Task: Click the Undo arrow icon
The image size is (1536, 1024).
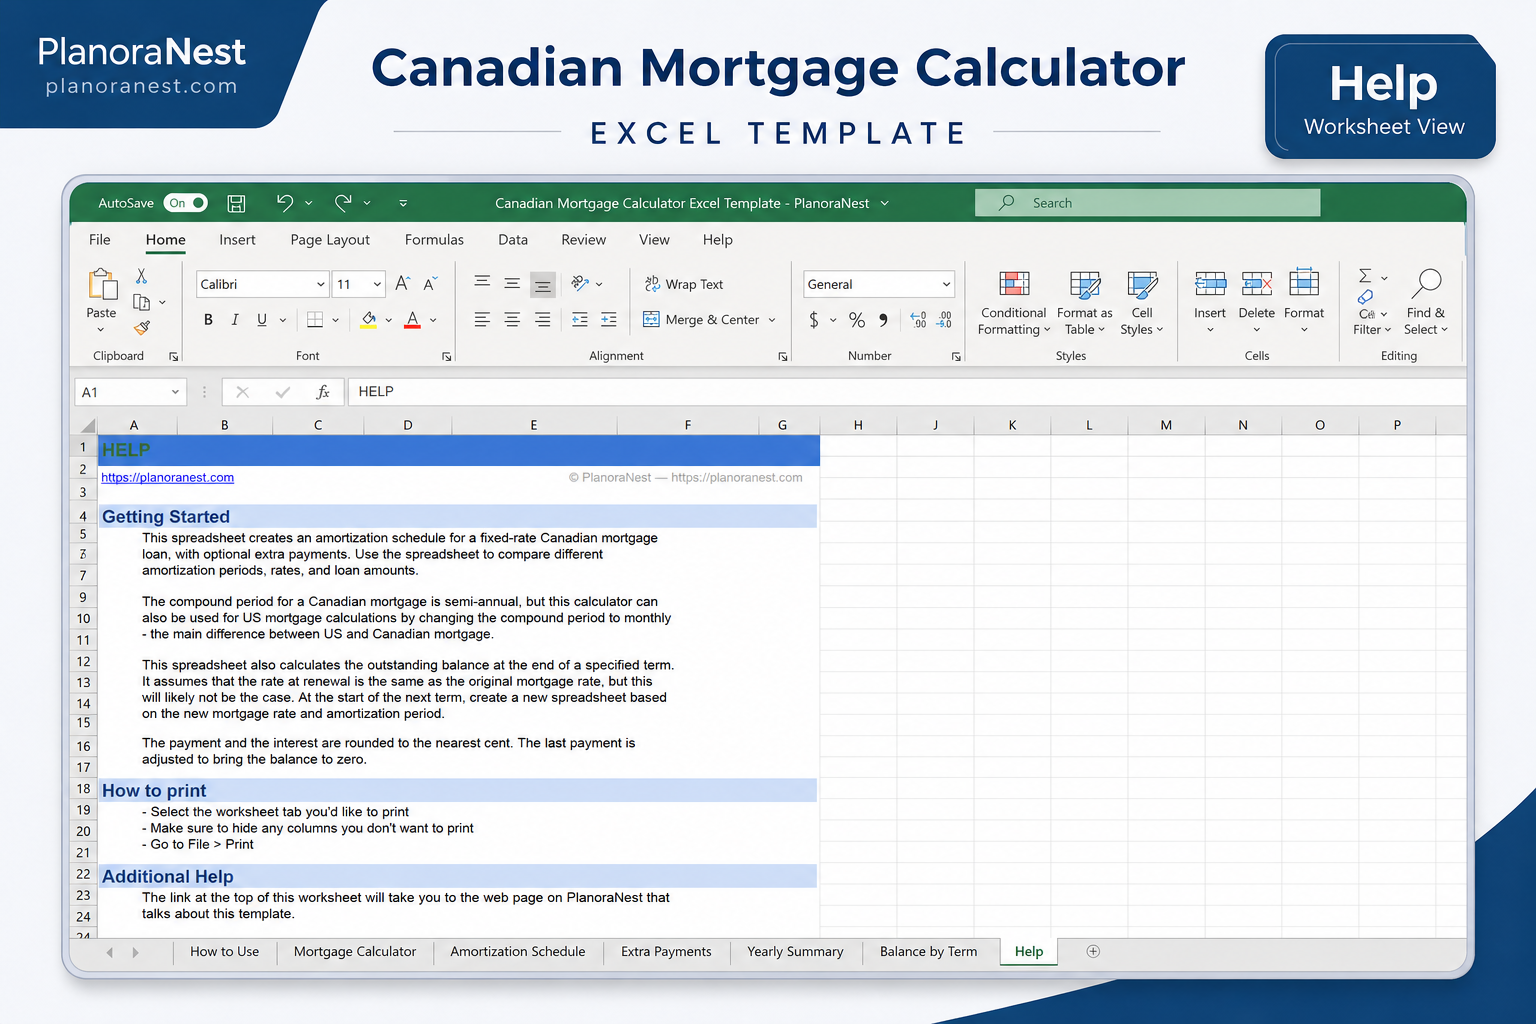Action: tap(285, 203)
